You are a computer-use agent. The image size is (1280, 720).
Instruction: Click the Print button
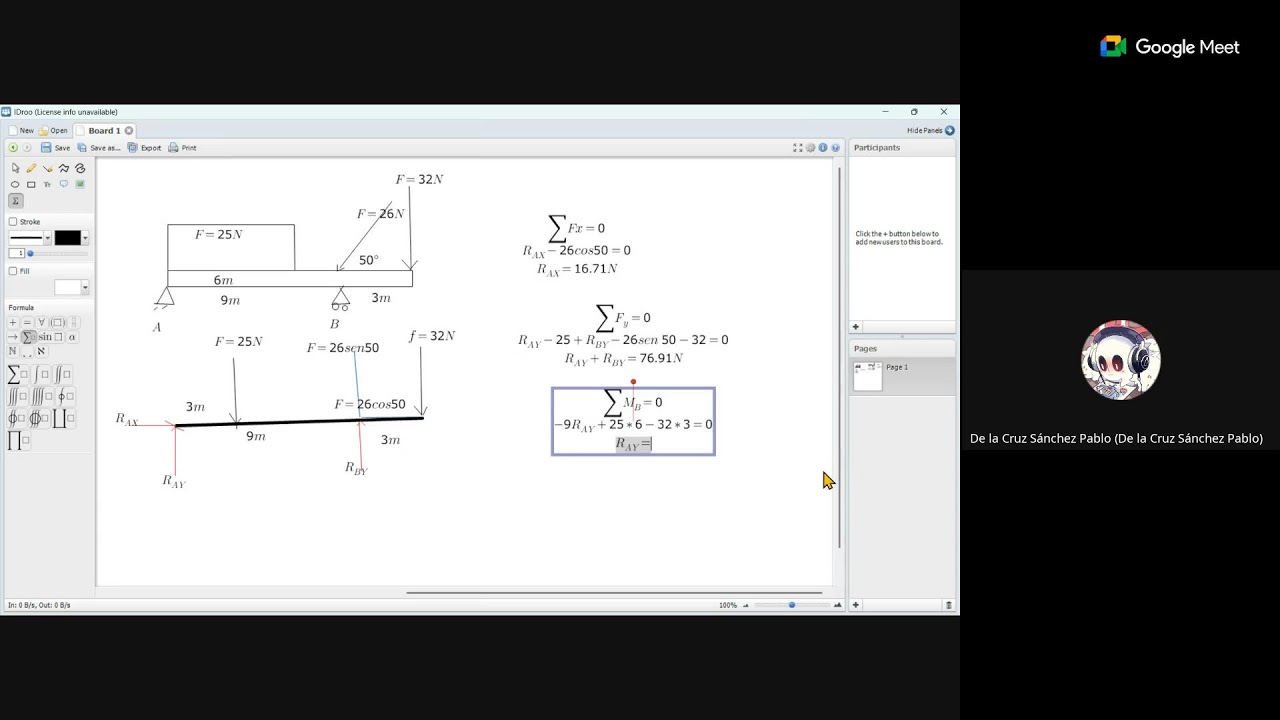point(182,147)
